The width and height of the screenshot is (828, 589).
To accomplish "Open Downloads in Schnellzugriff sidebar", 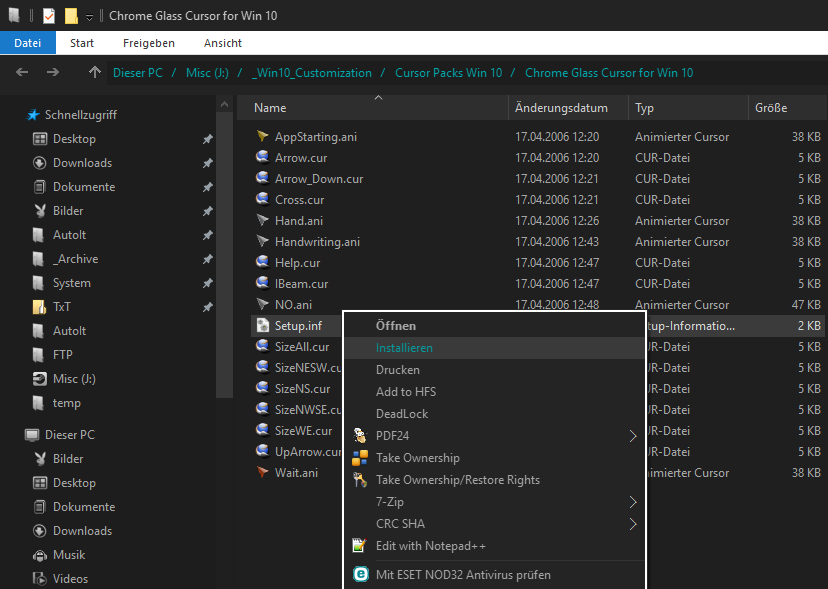I will coord(82,163).
